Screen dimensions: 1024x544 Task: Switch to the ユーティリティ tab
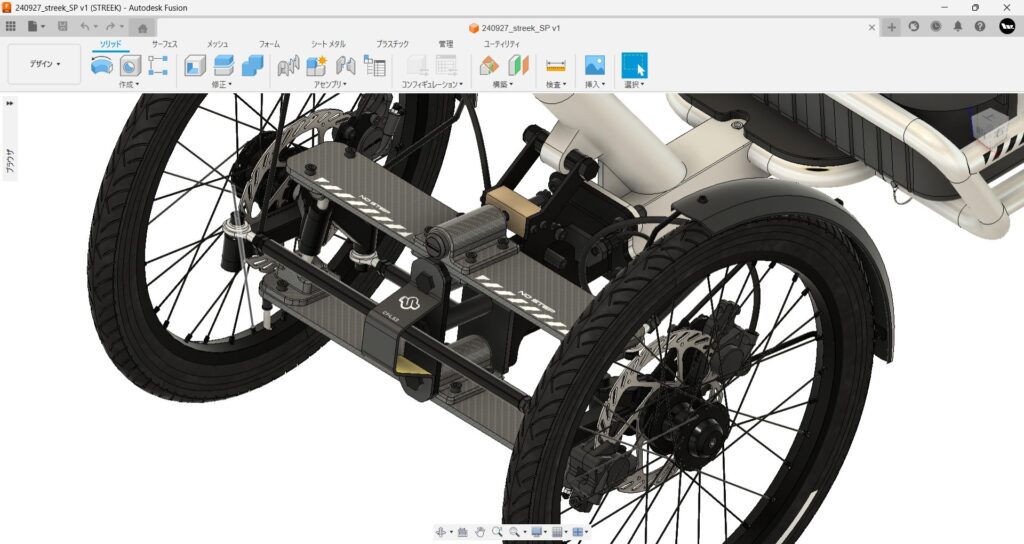click(x=502, y=44)
